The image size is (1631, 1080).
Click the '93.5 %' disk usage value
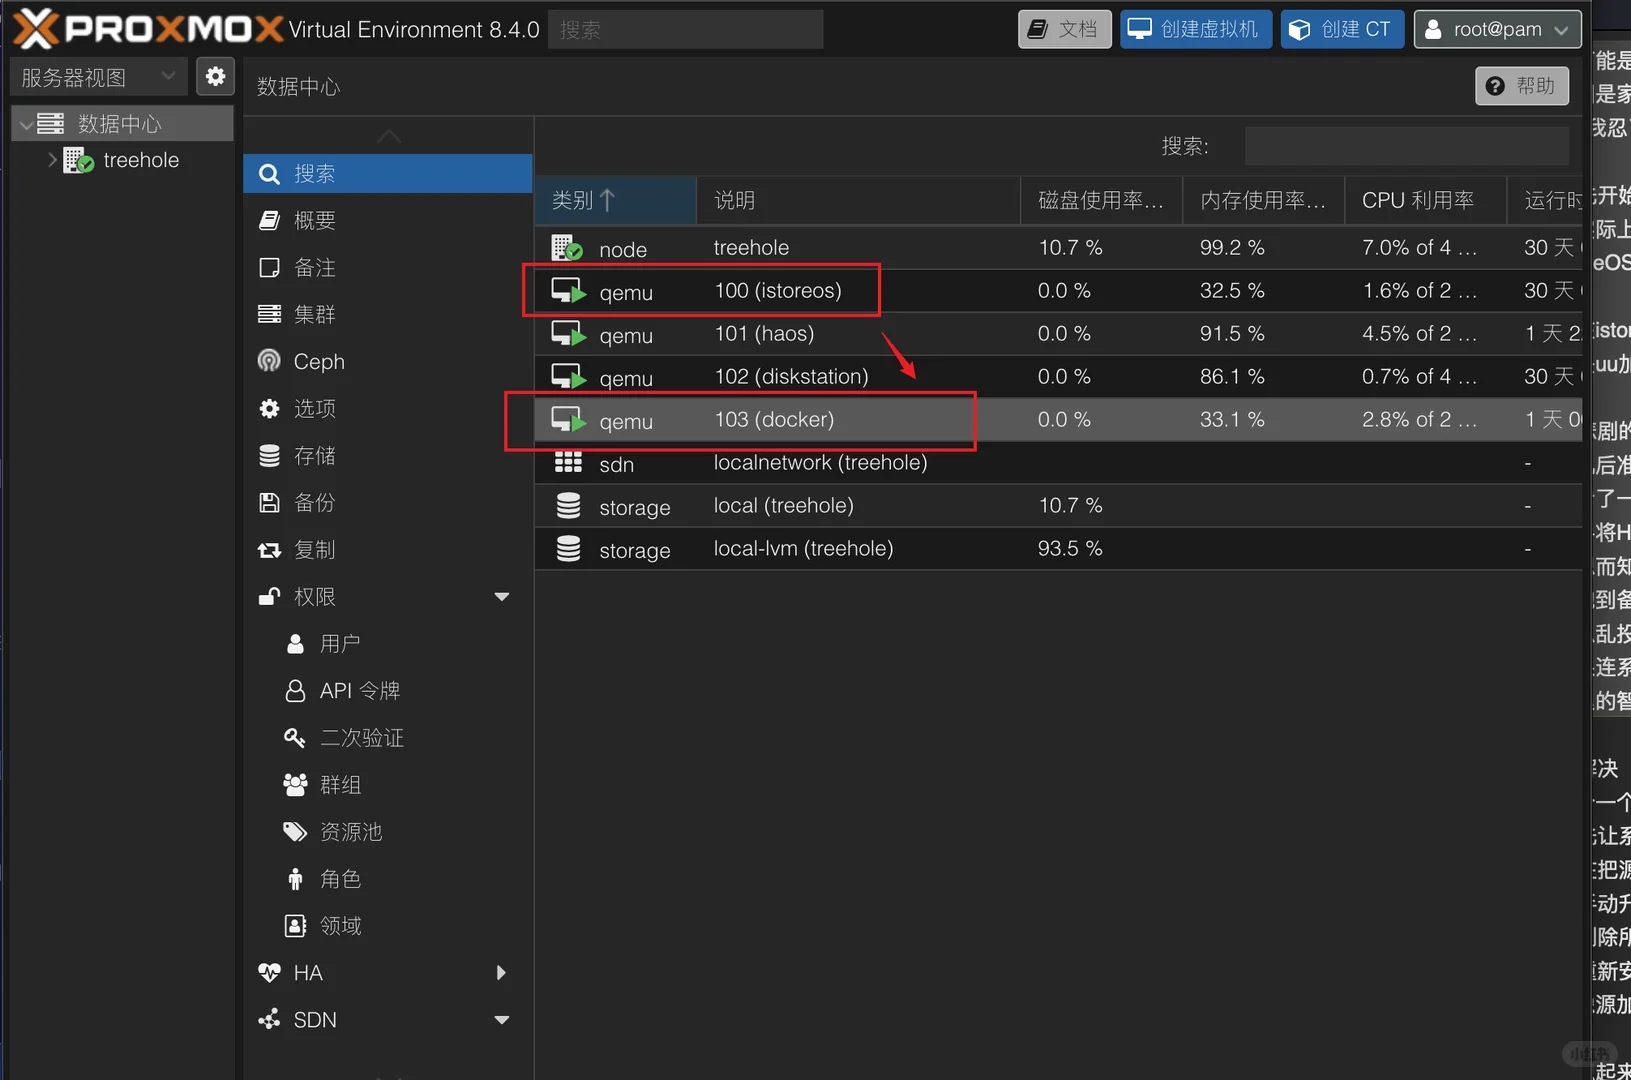coord(1070,549)
